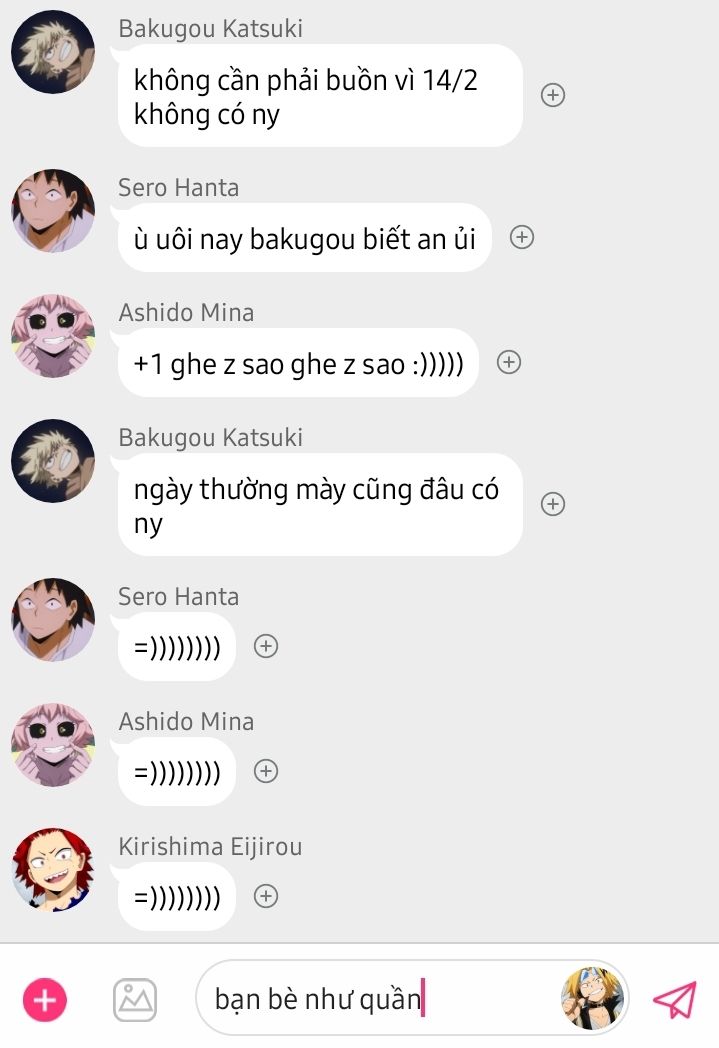
Task: Open Bakugou Katsuki's top avatar
Action: [53, 52]
